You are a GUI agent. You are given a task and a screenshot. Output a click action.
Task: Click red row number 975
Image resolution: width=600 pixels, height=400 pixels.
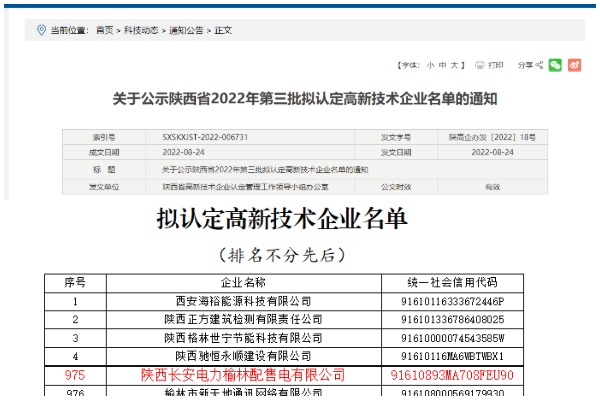75,375
